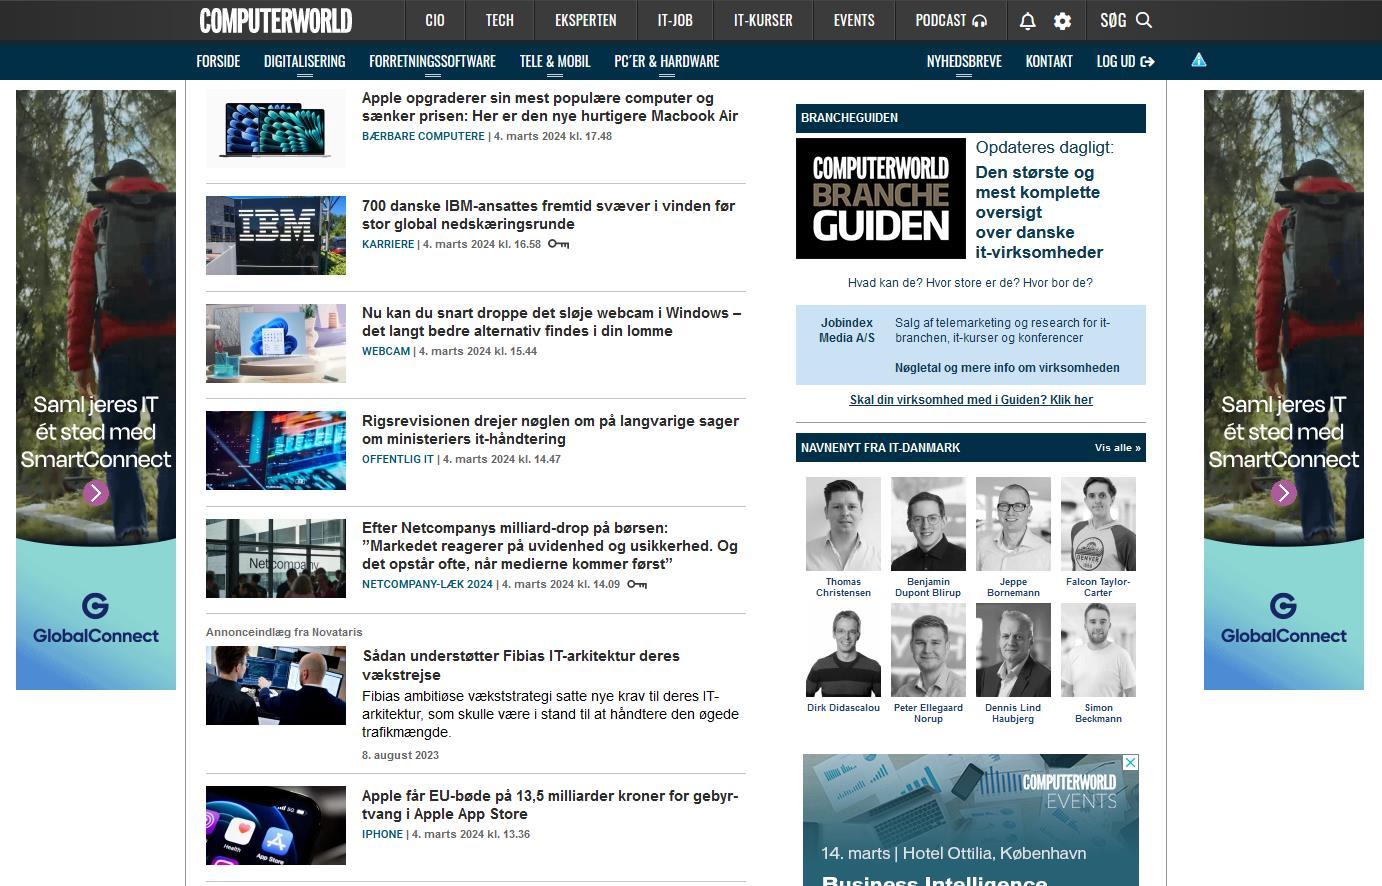Expand the PC'ER & HARDWARE dropdown
1382x886 pixels.
pos(667,61)
